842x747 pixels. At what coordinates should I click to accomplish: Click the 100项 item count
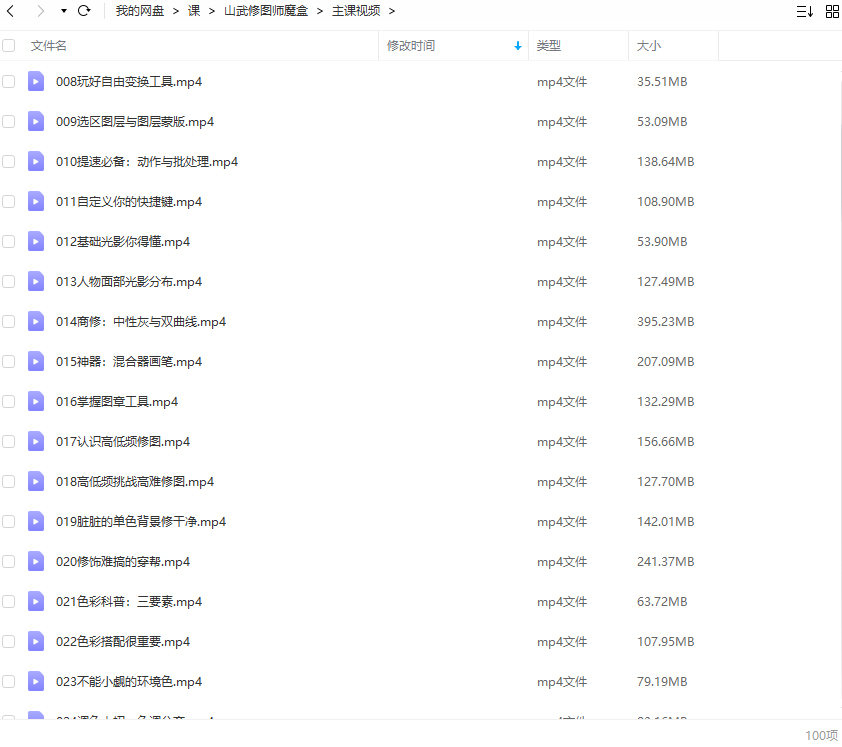click(821, 735)
